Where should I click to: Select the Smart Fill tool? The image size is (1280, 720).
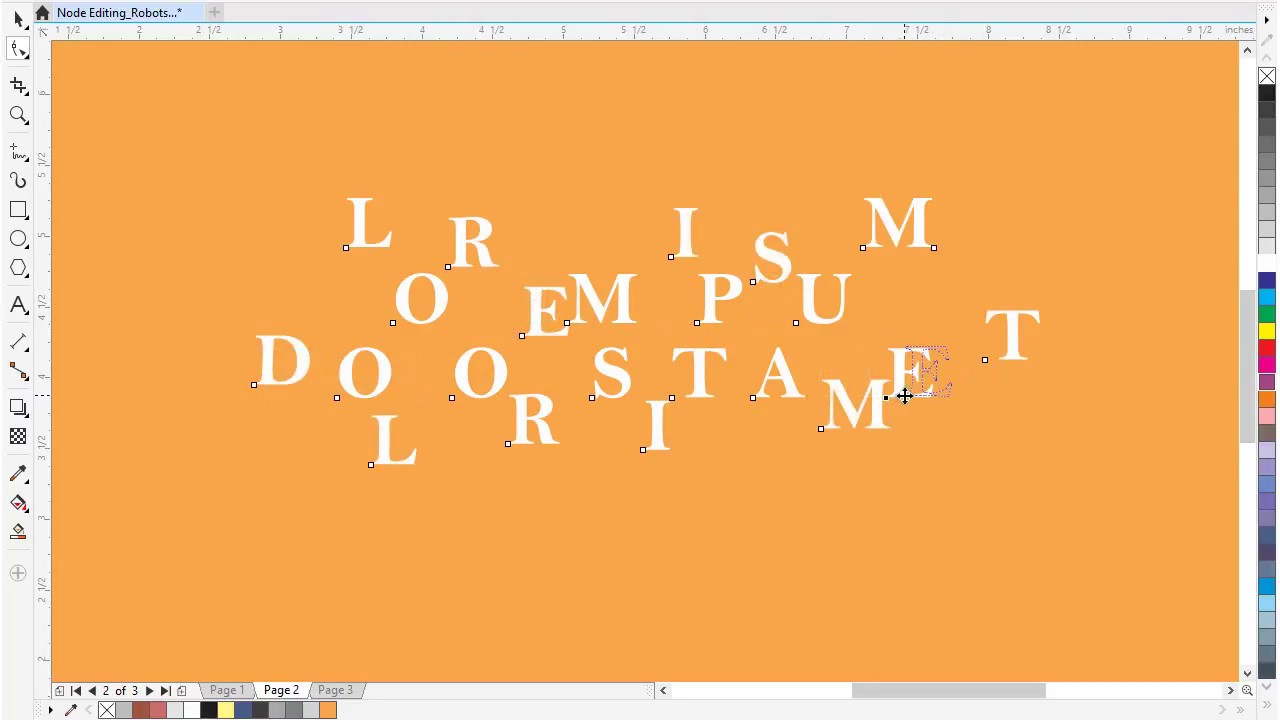tap(18, 531)
